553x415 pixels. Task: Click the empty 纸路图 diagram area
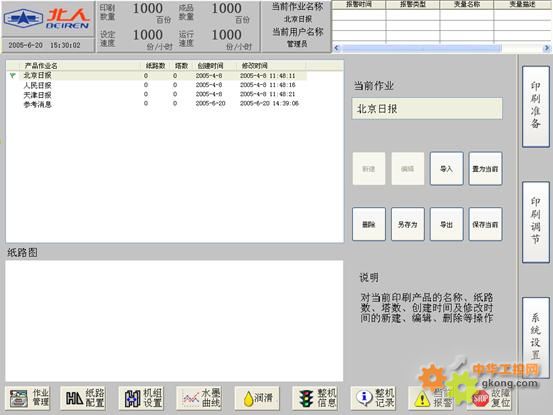pos(174,321)
